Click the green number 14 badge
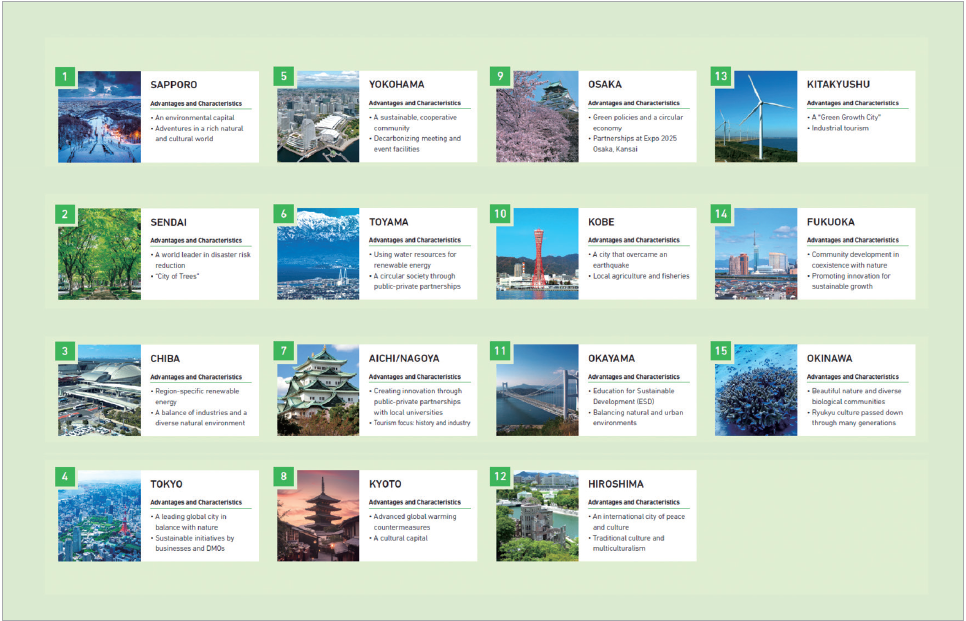966x621 pixels. tap(722, 214)
